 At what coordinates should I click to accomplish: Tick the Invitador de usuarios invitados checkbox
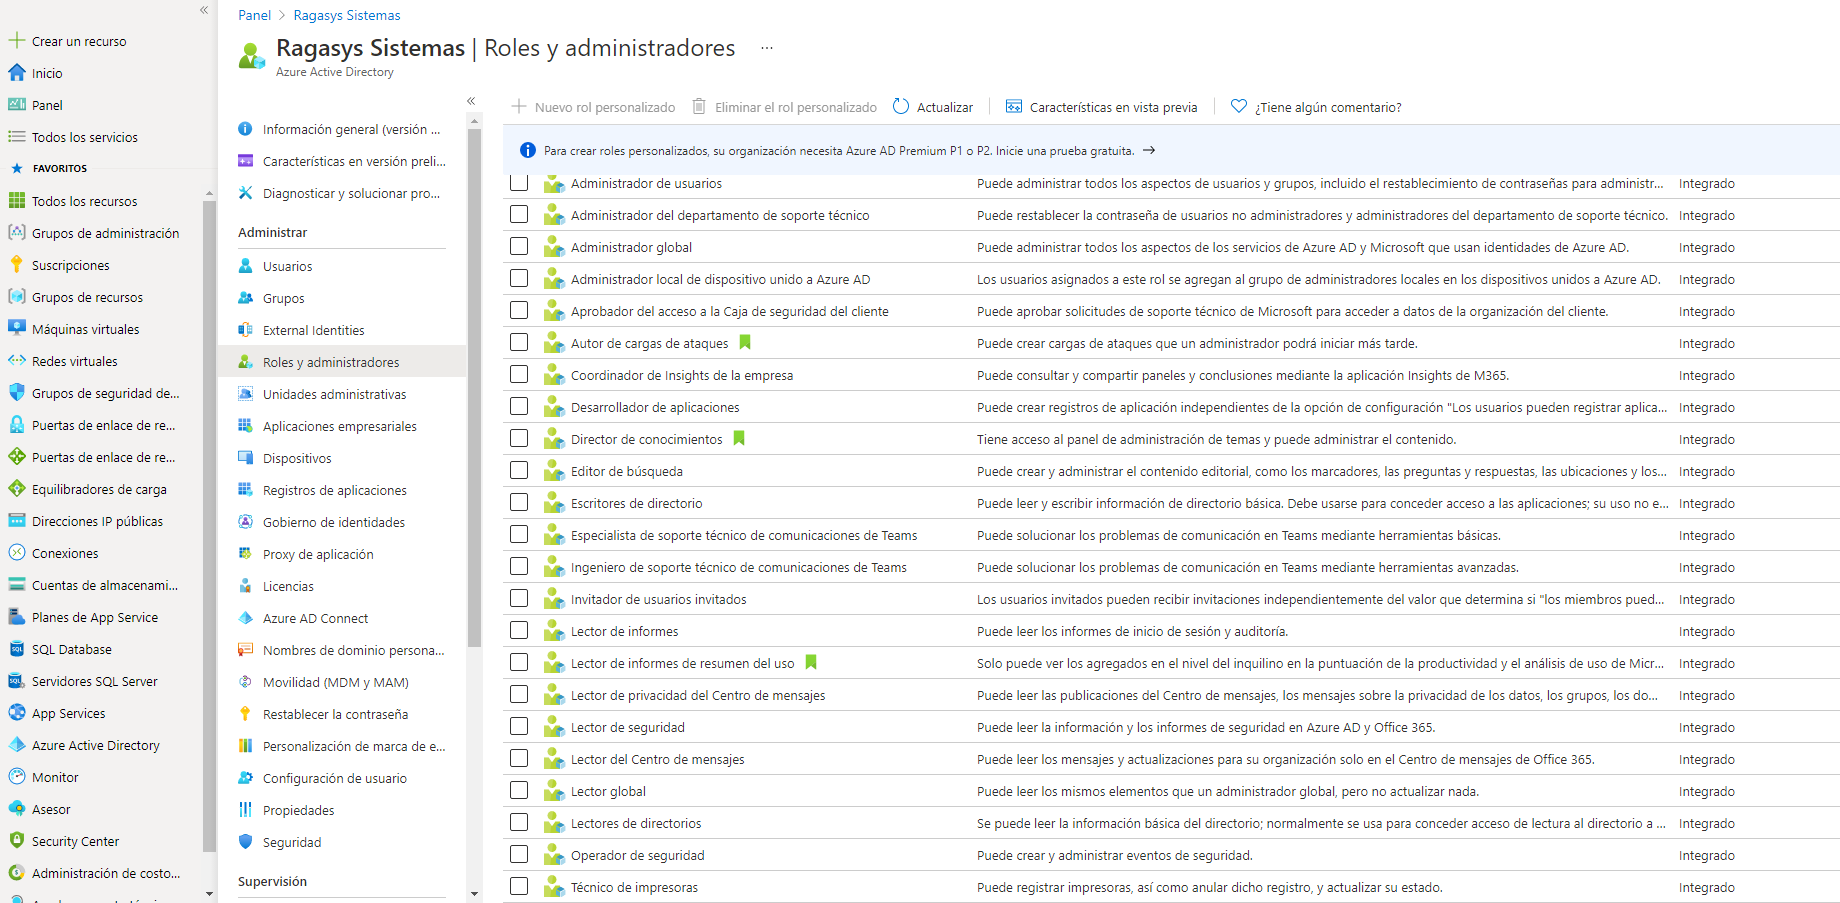pos(519,598)
